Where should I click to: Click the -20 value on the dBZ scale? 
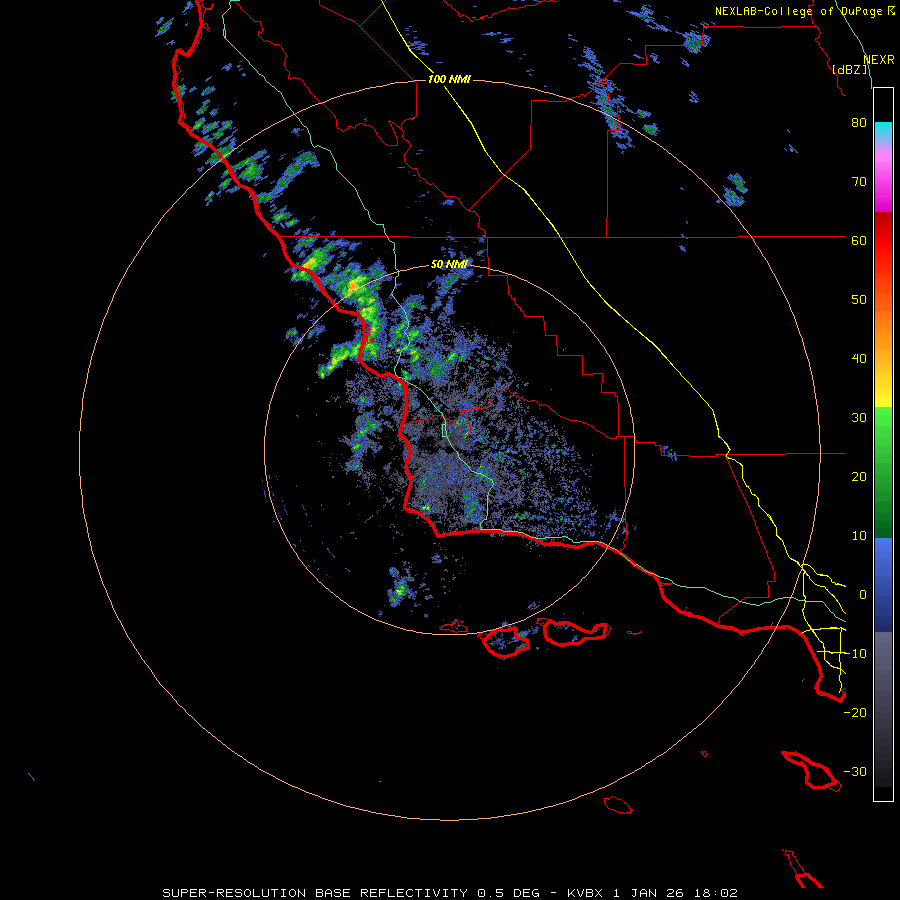[855, 713]
